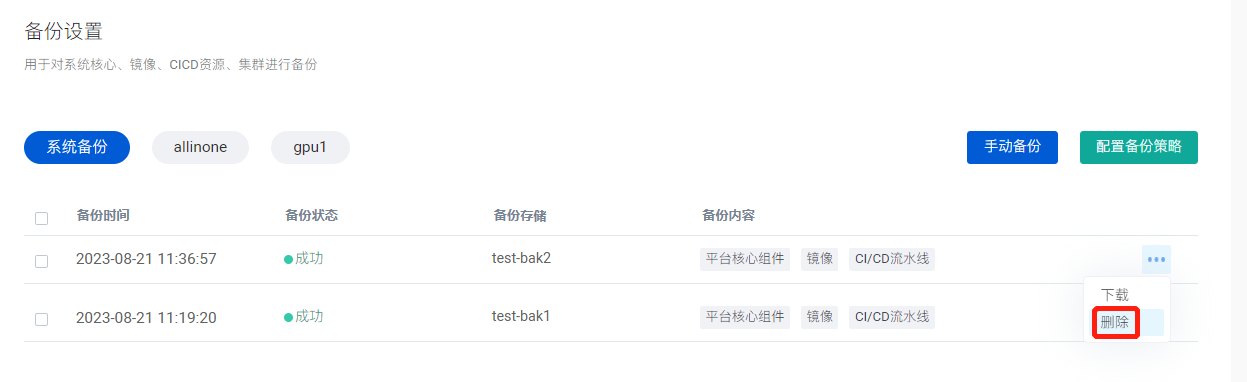Check the 2023-08-21 11:36:57 backup row
The height and width of the screenshot is (382, 1247).
[x=41, y=261]
